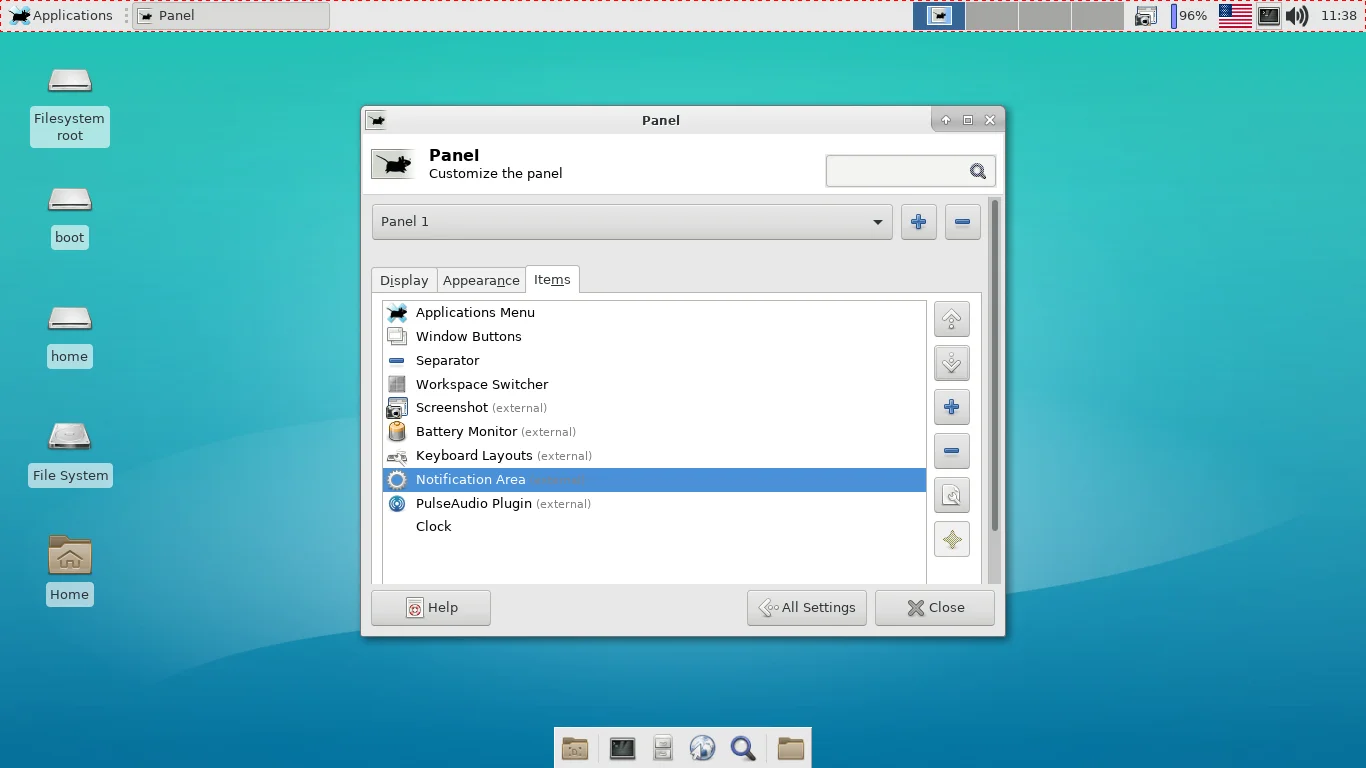Viewport: 1366px width, 768px height.
Task: Click the vertical scrollbar of the Panel dialog
Action: point(994,366)
